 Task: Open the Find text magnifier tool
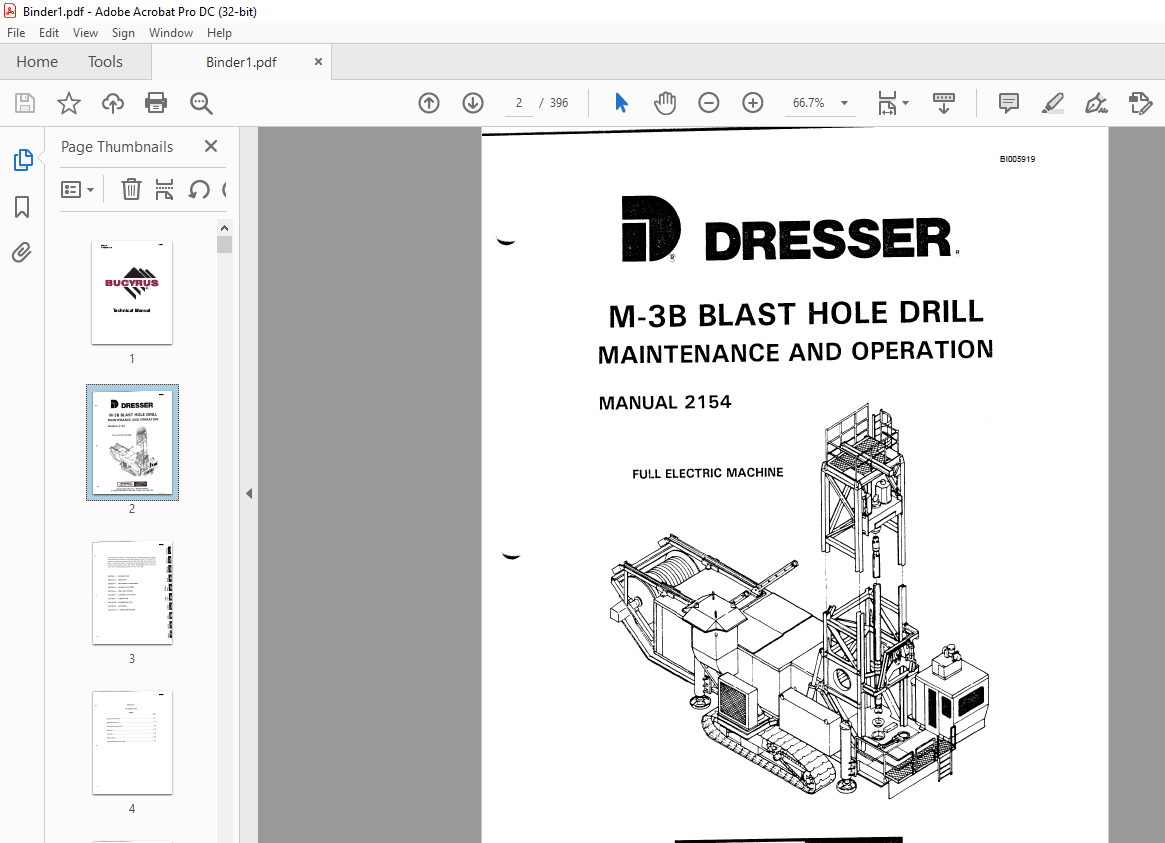(x=201, y=103)
